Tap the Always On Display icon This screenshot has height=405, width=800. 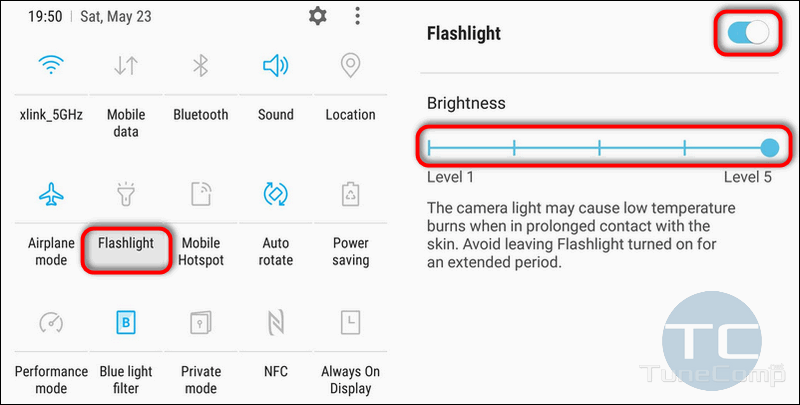(x=351, y=322)
